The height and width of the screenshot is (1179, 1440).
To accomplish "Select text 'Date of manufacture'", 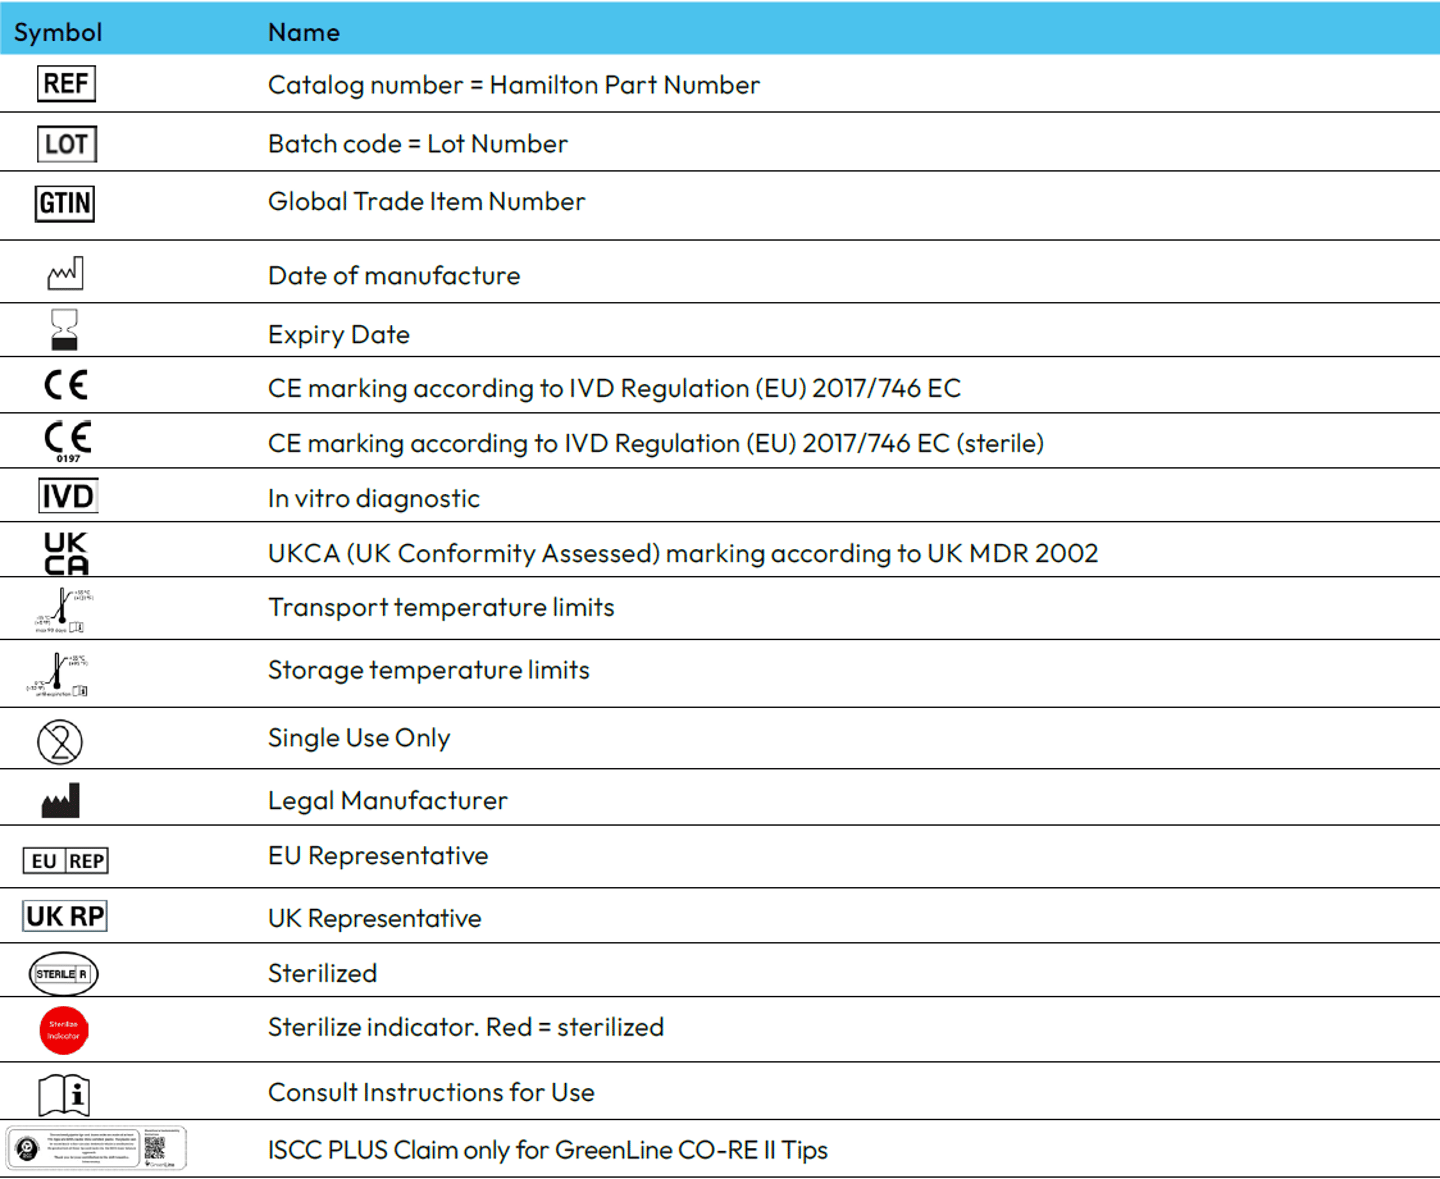I will 394,276.
